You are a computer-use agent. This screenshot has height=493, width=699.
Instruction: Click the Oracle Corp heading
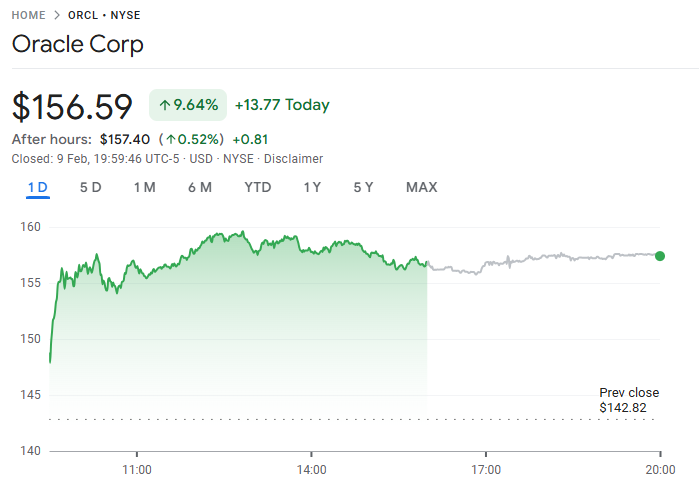click(78, 45)
